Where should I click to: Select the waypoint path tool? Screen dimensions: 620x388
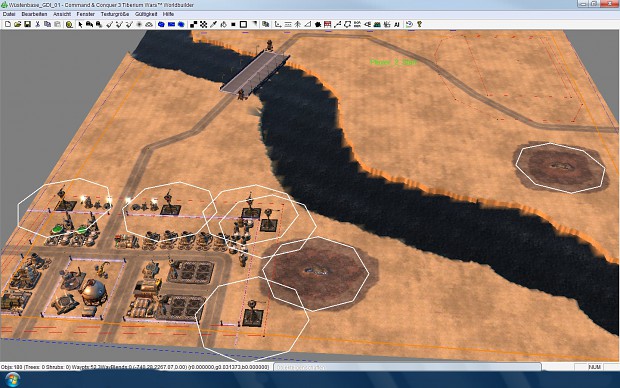tap(338, 25)
